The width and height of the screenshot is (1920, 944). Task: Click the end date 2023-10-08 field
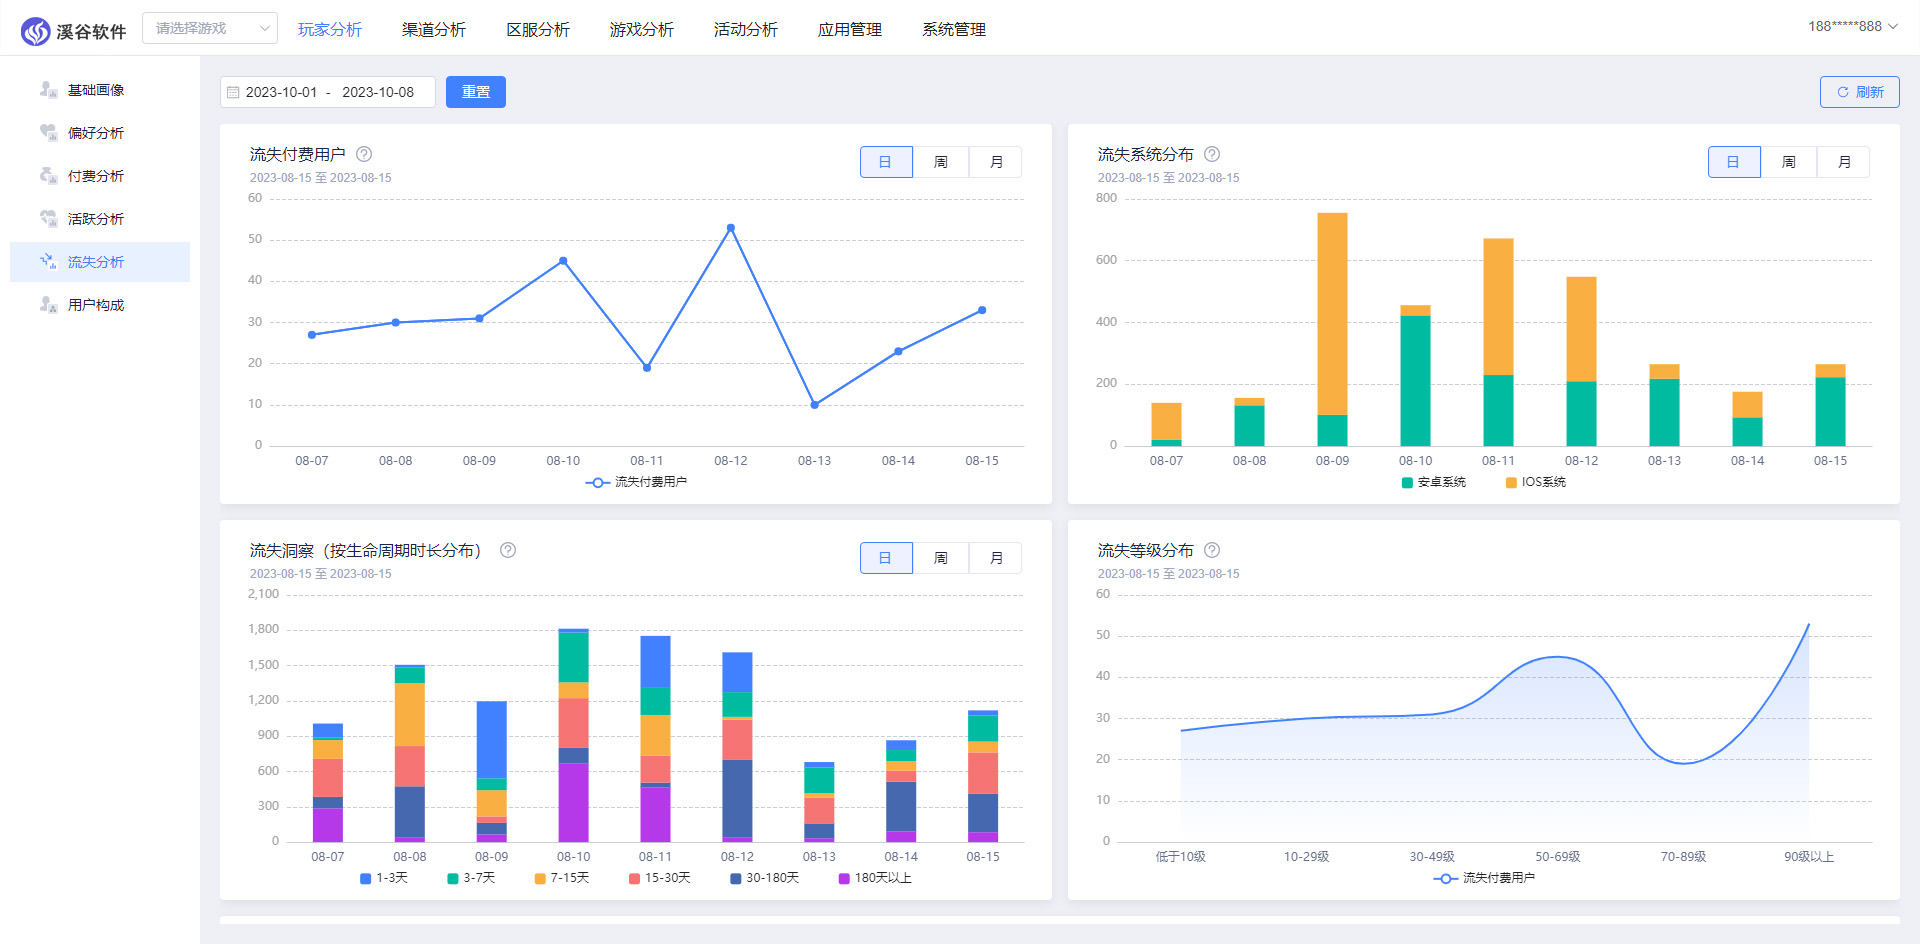pyautogui.click(x=378, y=92)
